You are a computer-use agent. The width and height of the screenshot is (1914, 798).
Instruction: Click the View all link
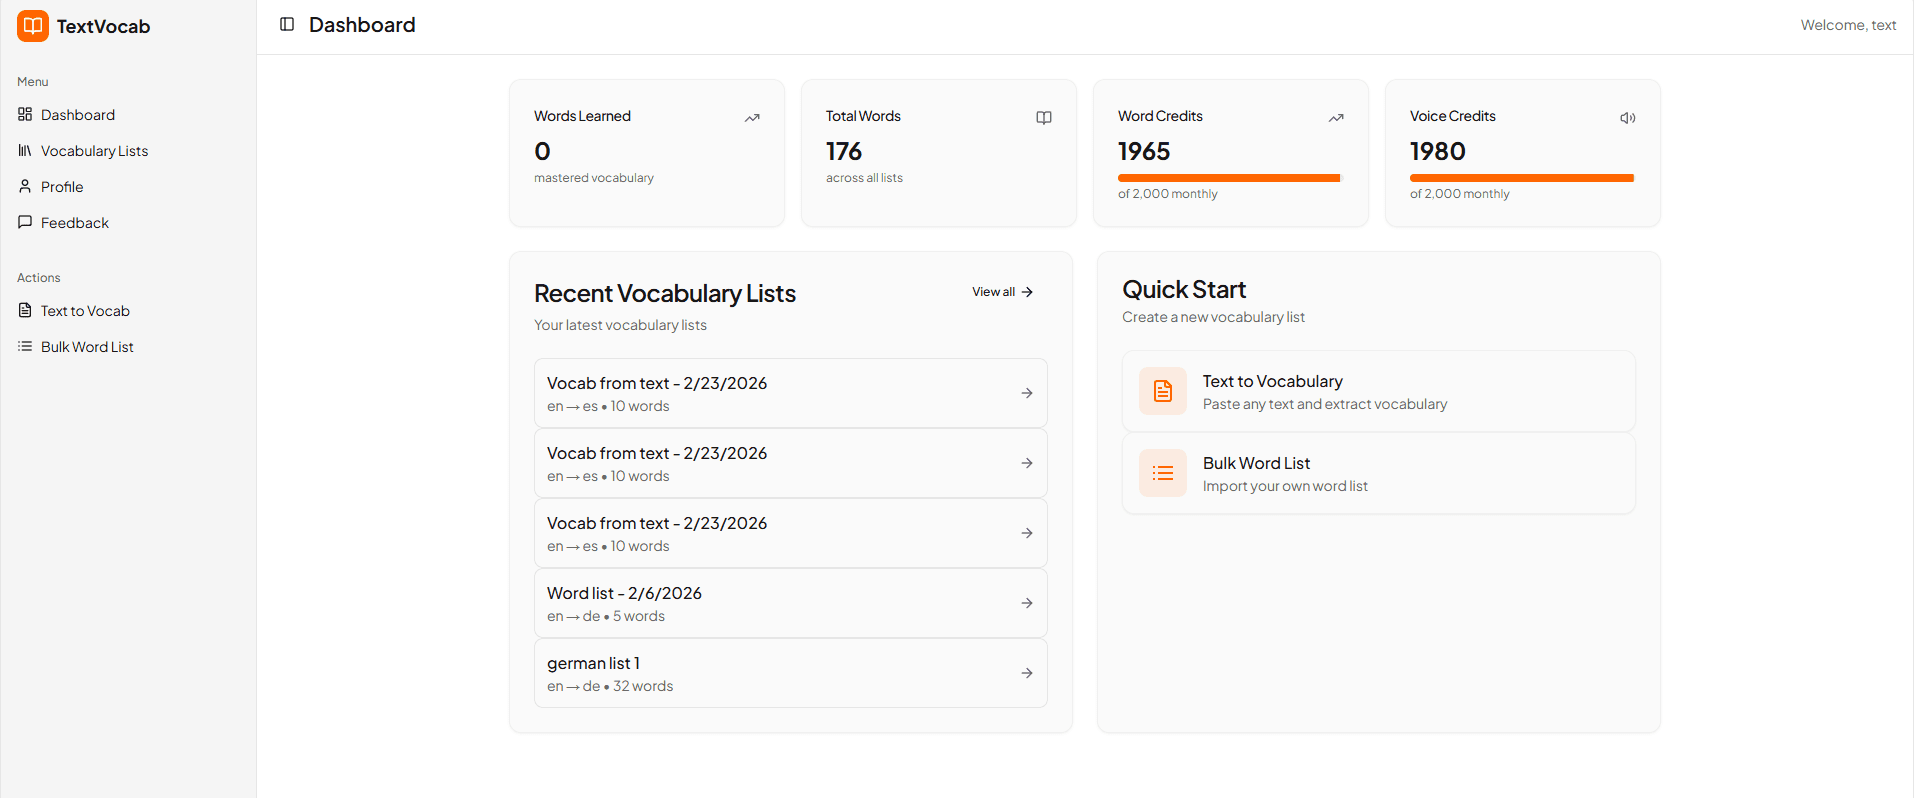coord(1003,292)
